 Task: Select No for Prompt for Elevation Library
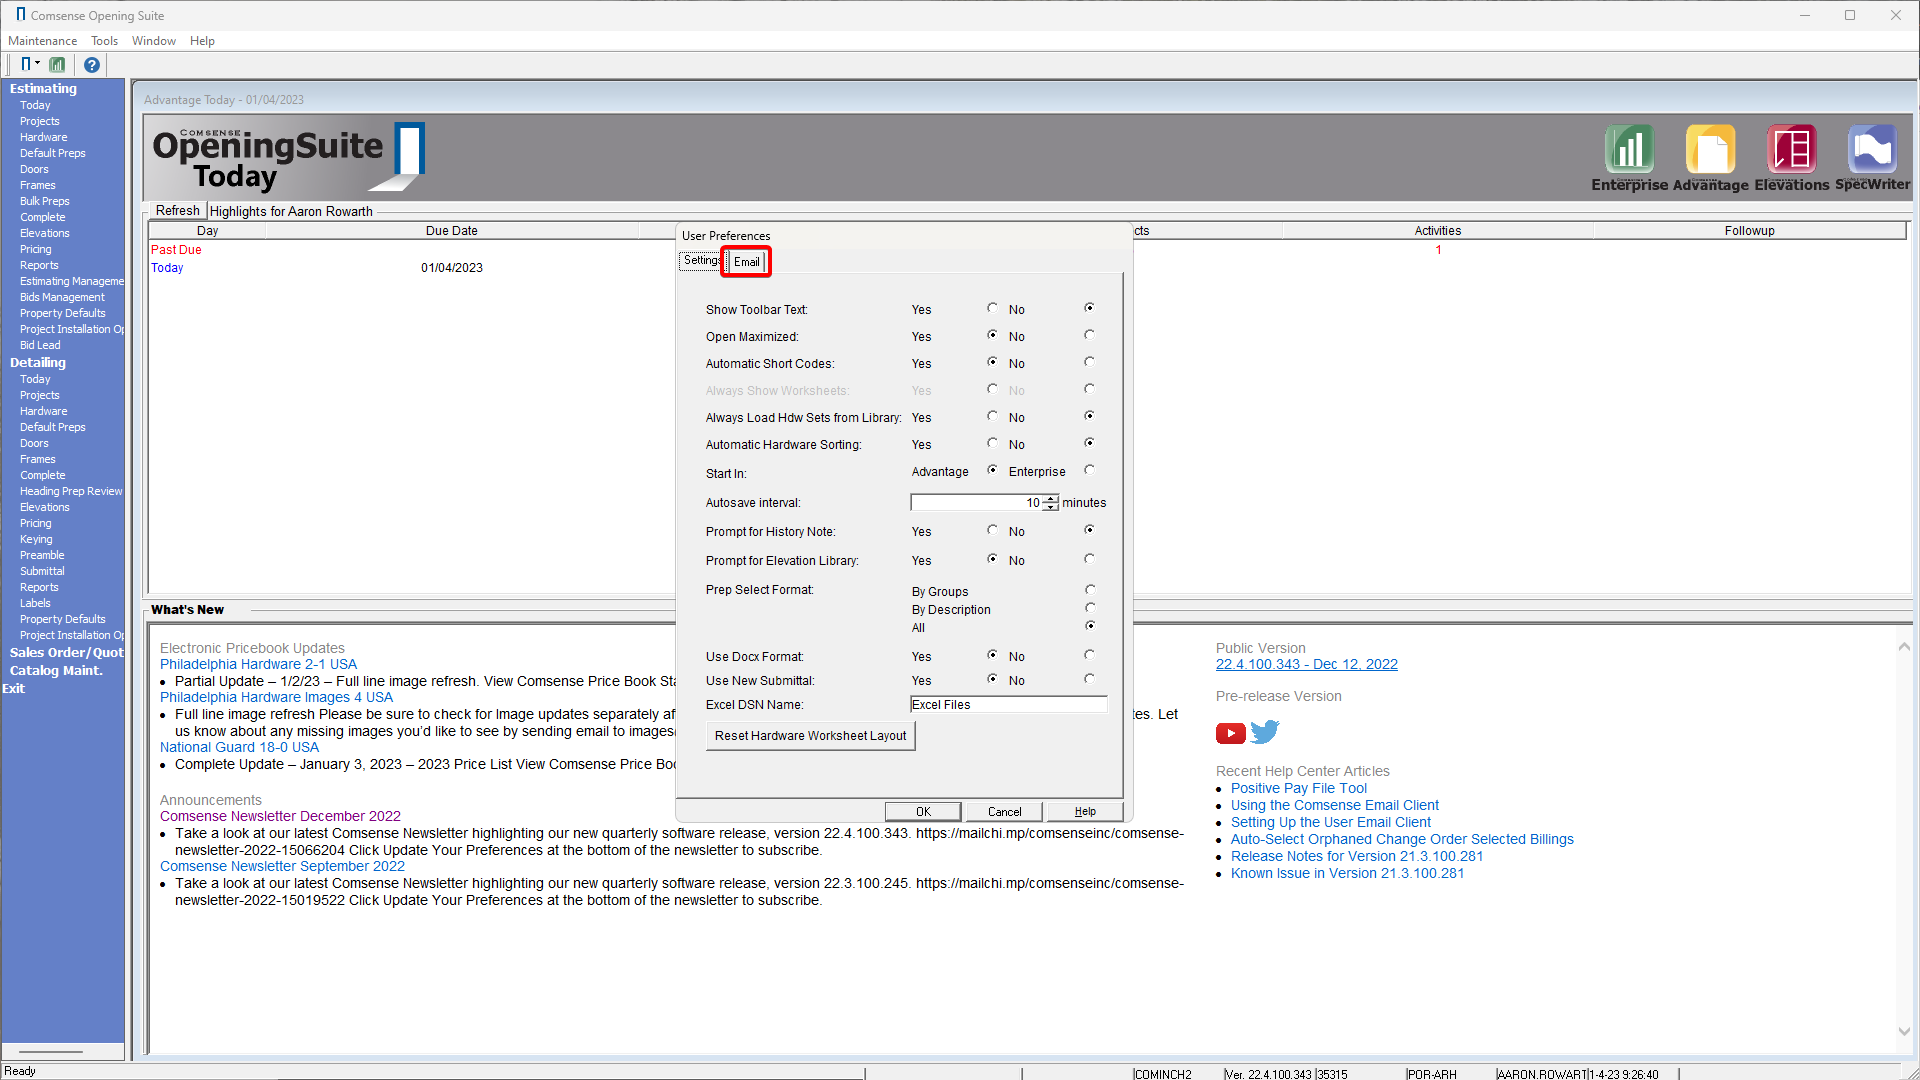pyautogui.click(x=1089, y=559)
